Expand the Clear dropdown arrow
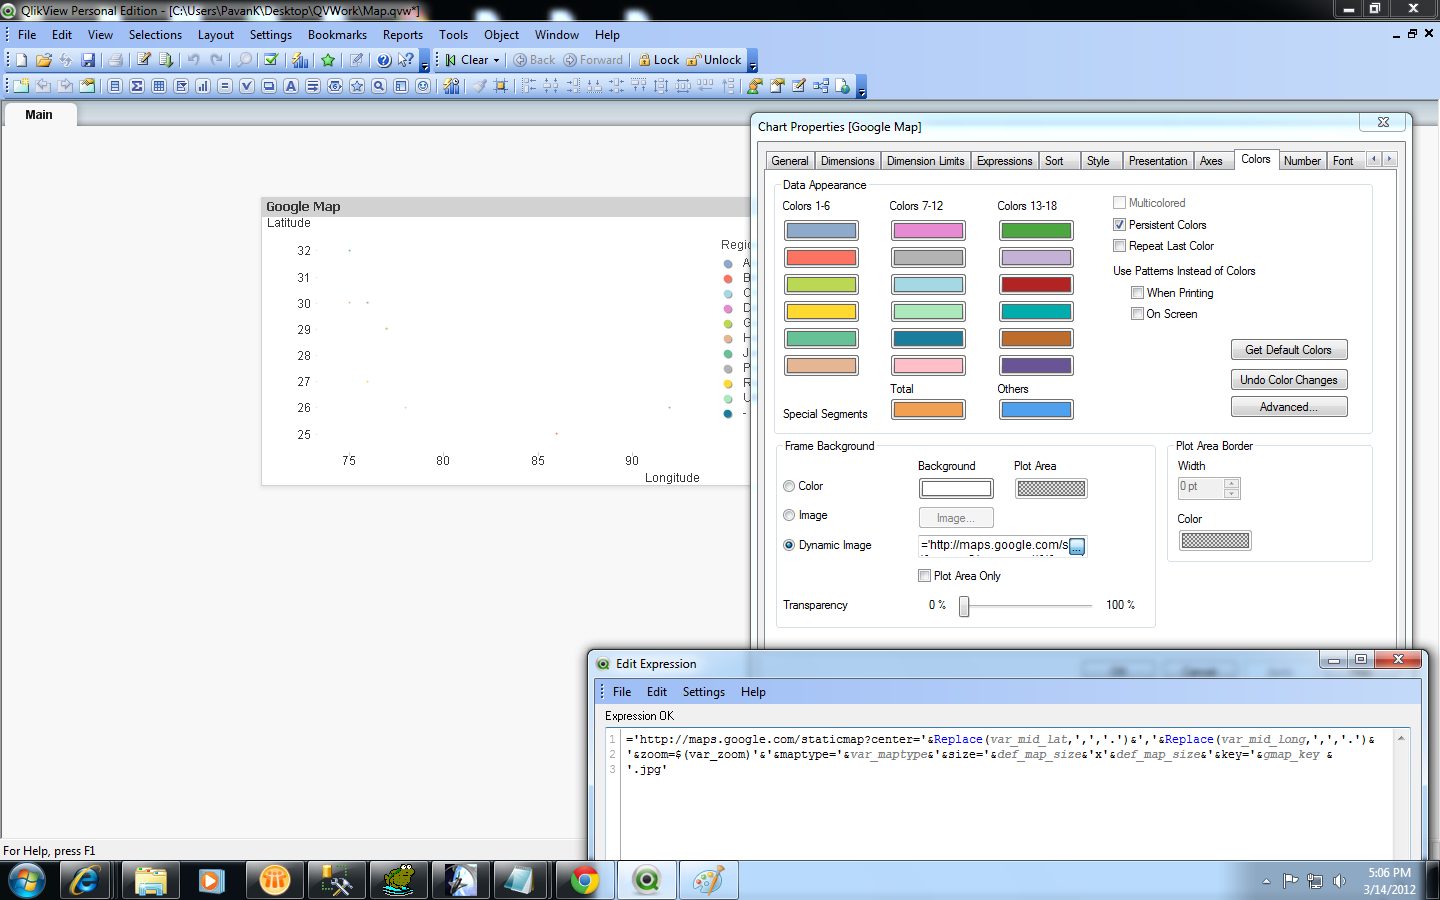 pyautogui.click(x=497, y=60)
